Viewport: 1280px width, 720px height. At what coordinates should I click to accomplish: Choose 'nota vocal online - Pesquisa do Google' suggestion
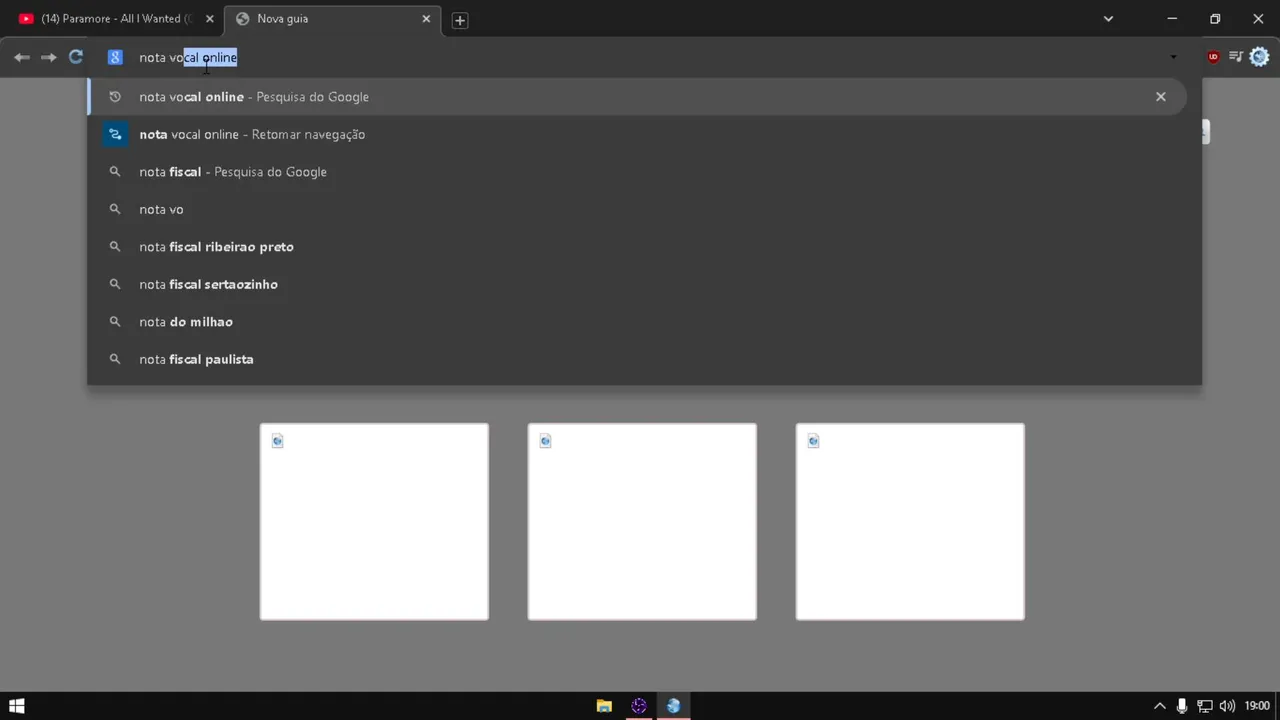pyautogui.click(x=636, y=97)
